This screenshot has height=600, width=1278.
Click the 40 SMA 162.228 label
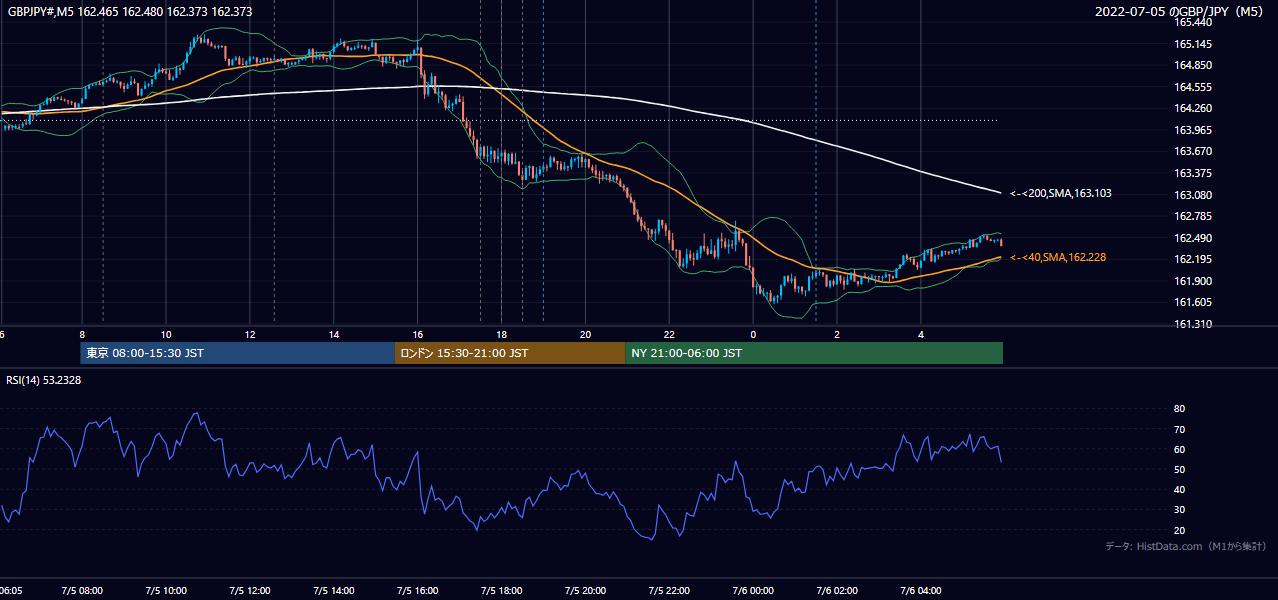[x=1057, y=257]
